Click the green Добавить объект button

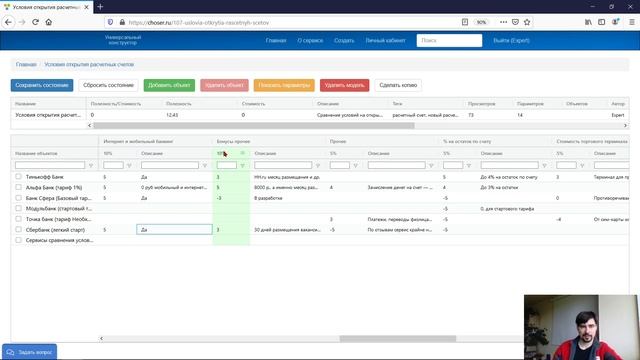(169, 85)
